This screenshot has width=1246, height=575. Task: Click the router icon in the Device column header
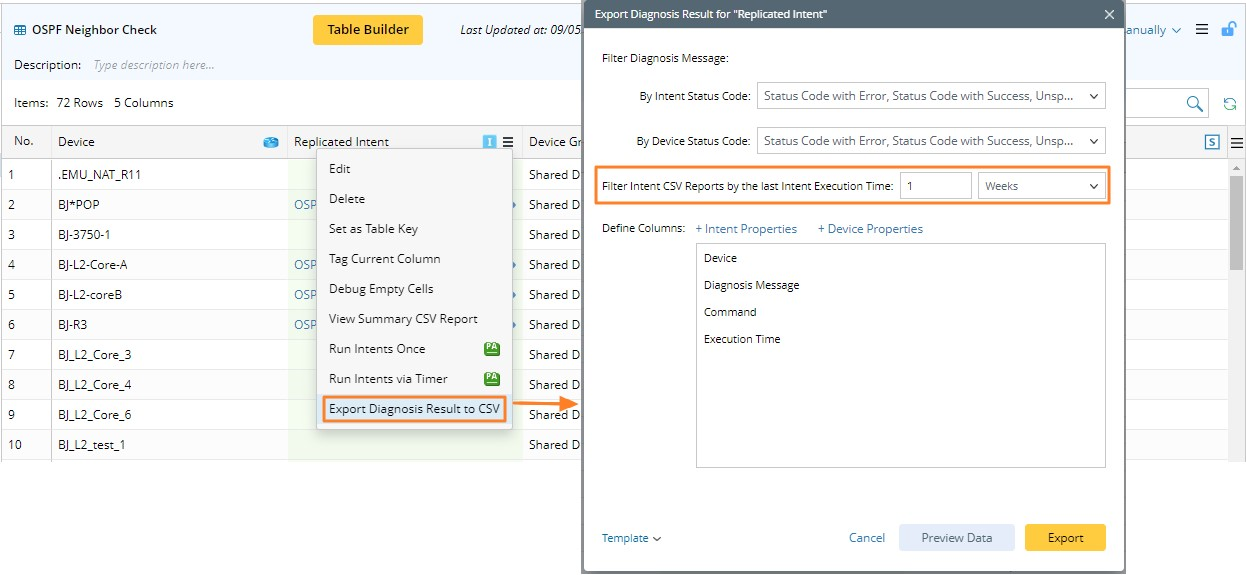click(270, 142)
